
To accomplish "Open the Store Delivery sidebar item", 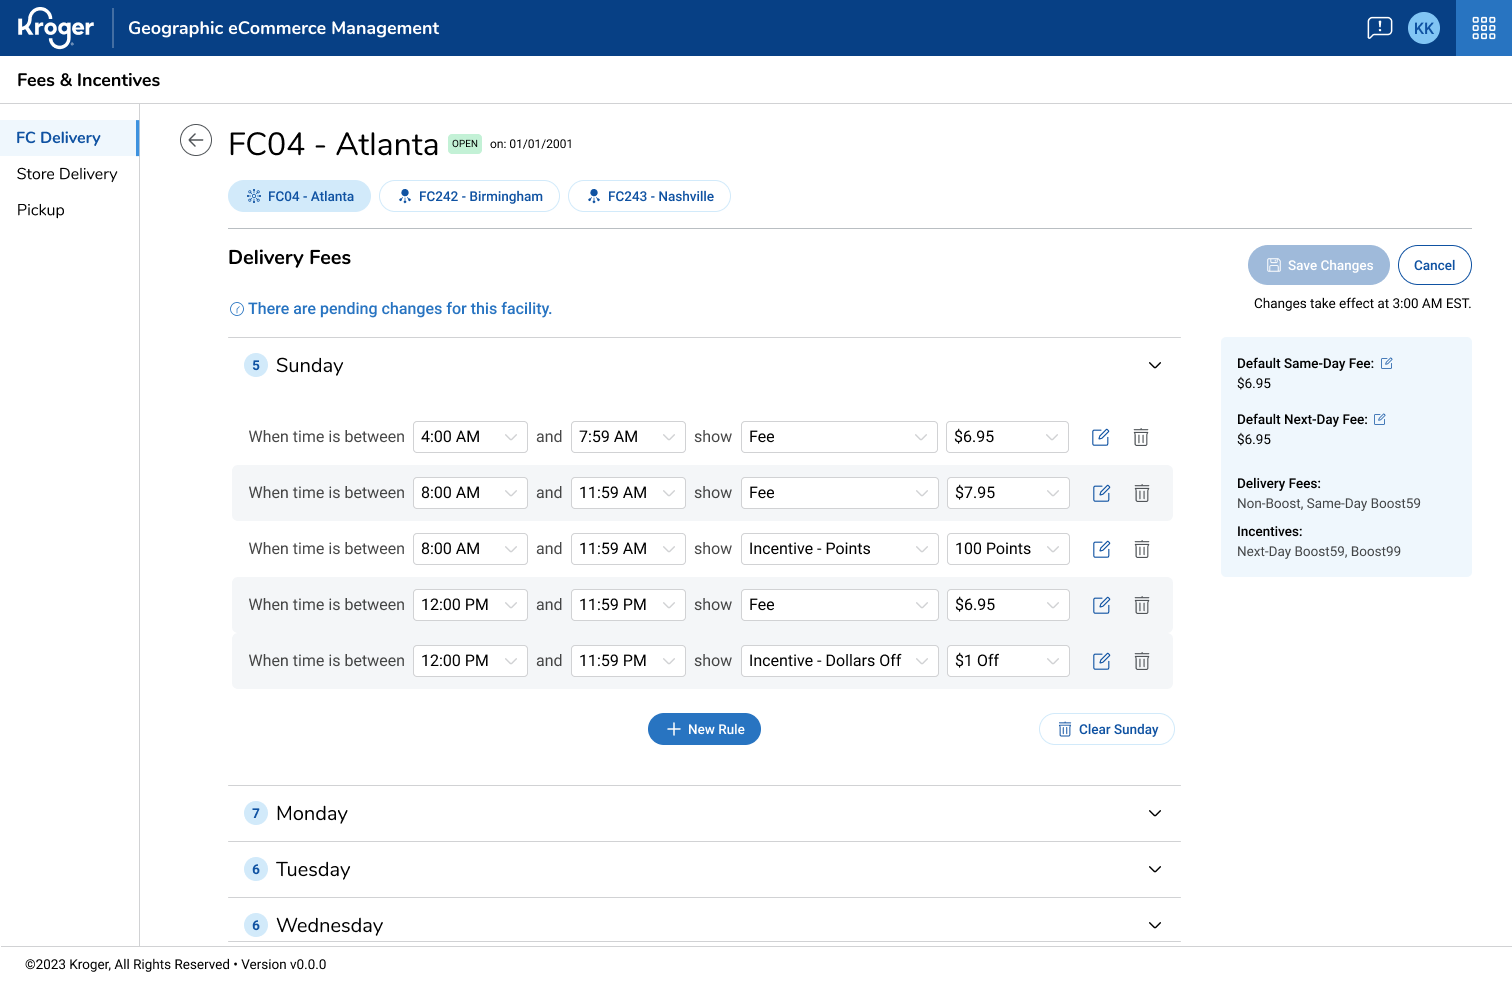I will [67, 174].
